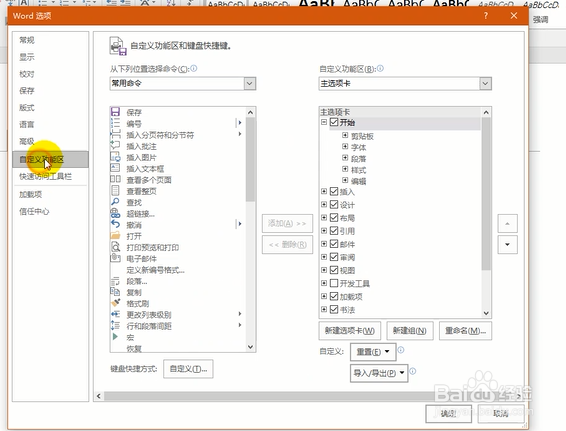Open the 主选项卡 dropdown
This screenshot has height=431, width=566.
pos(485,84)
